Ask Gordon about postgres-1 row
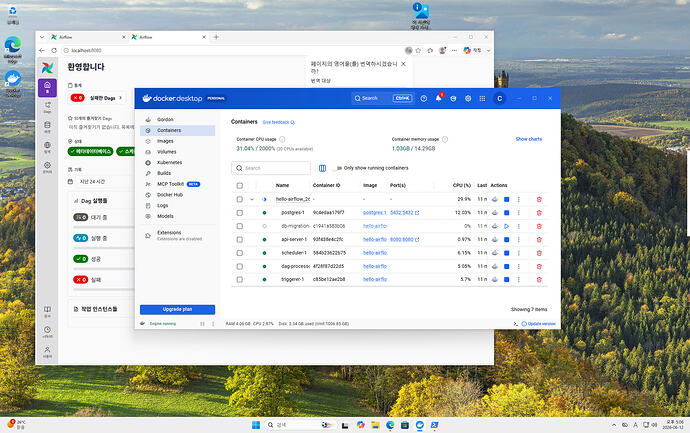The image size is (690, 433). coord(495,213)
